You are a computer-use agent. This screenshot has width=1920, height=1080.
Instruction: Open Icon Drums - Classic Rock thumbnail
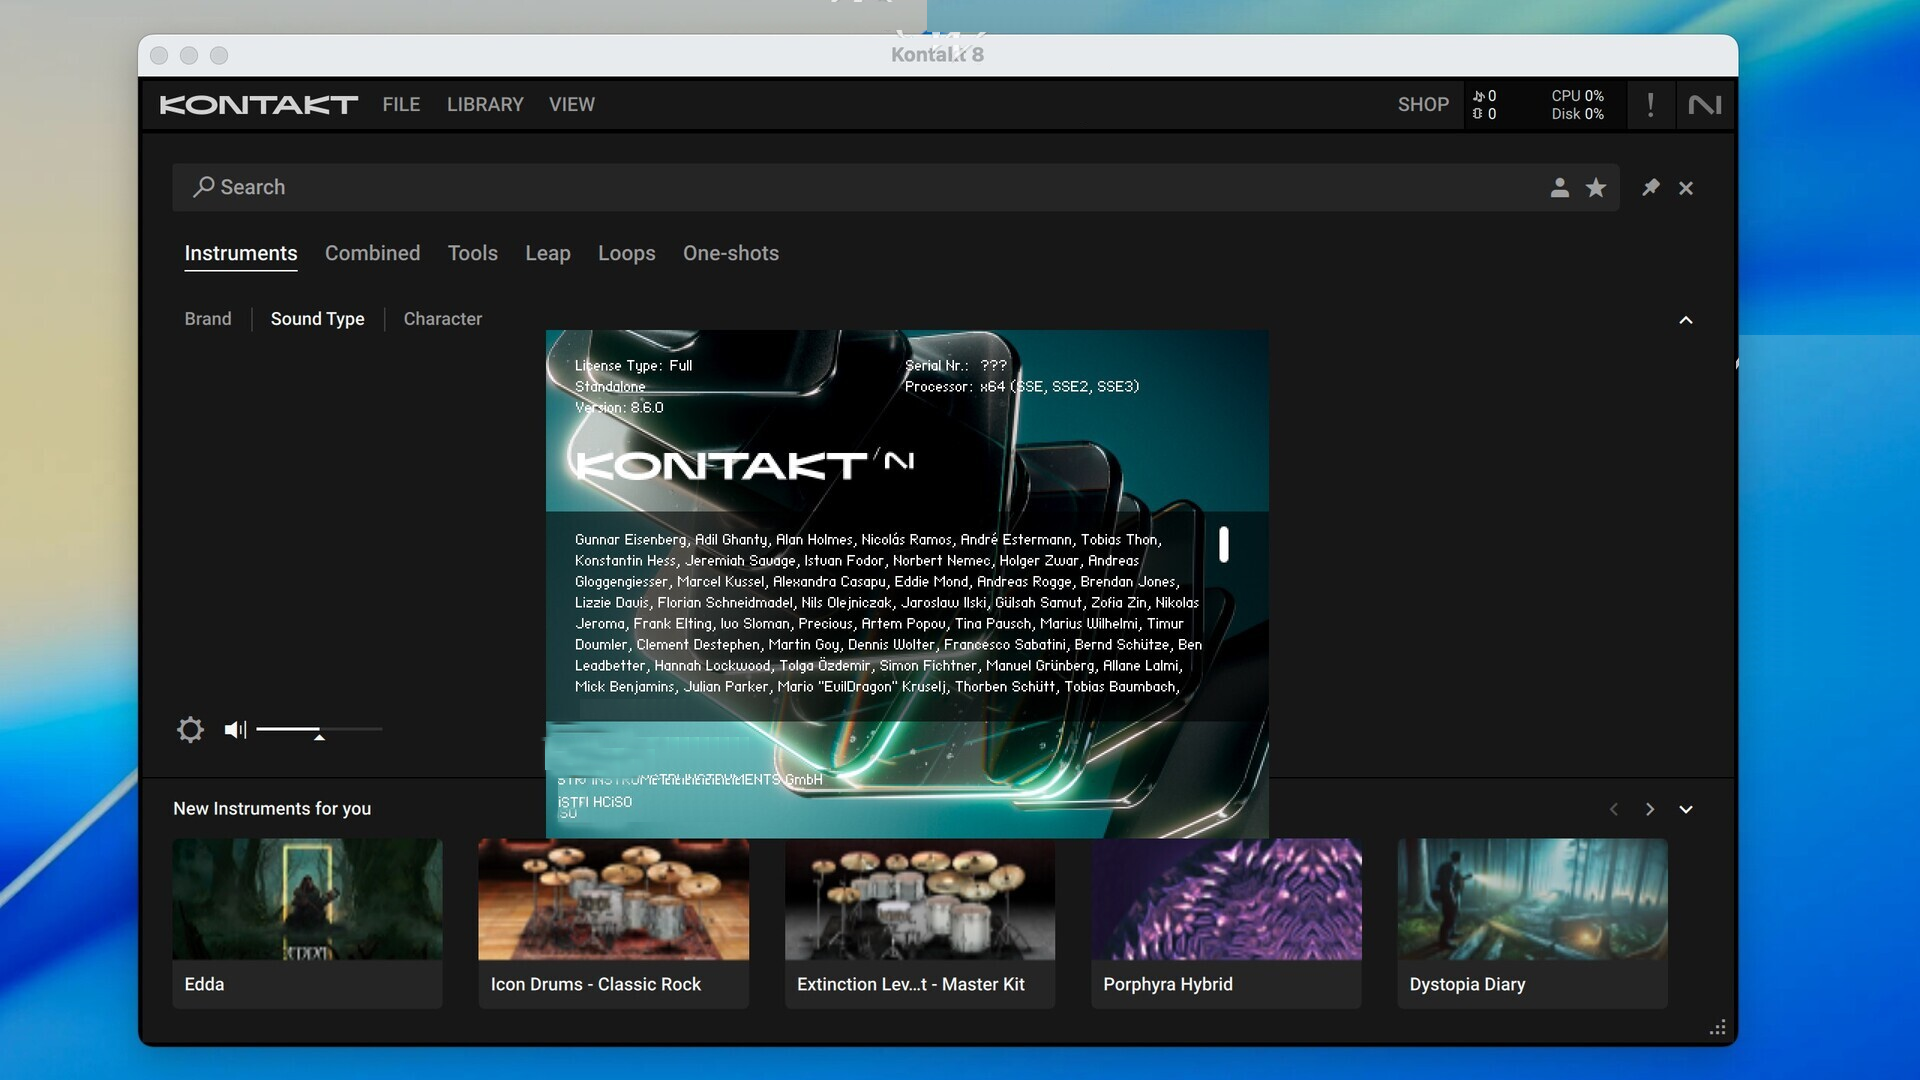[x=613, y=899]
